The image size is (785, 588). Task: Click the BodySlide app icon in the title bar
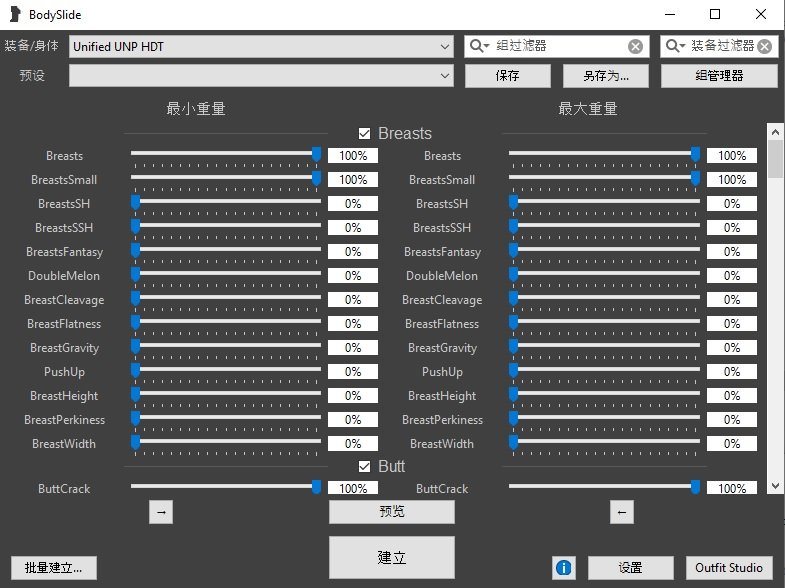pos(16,14)
